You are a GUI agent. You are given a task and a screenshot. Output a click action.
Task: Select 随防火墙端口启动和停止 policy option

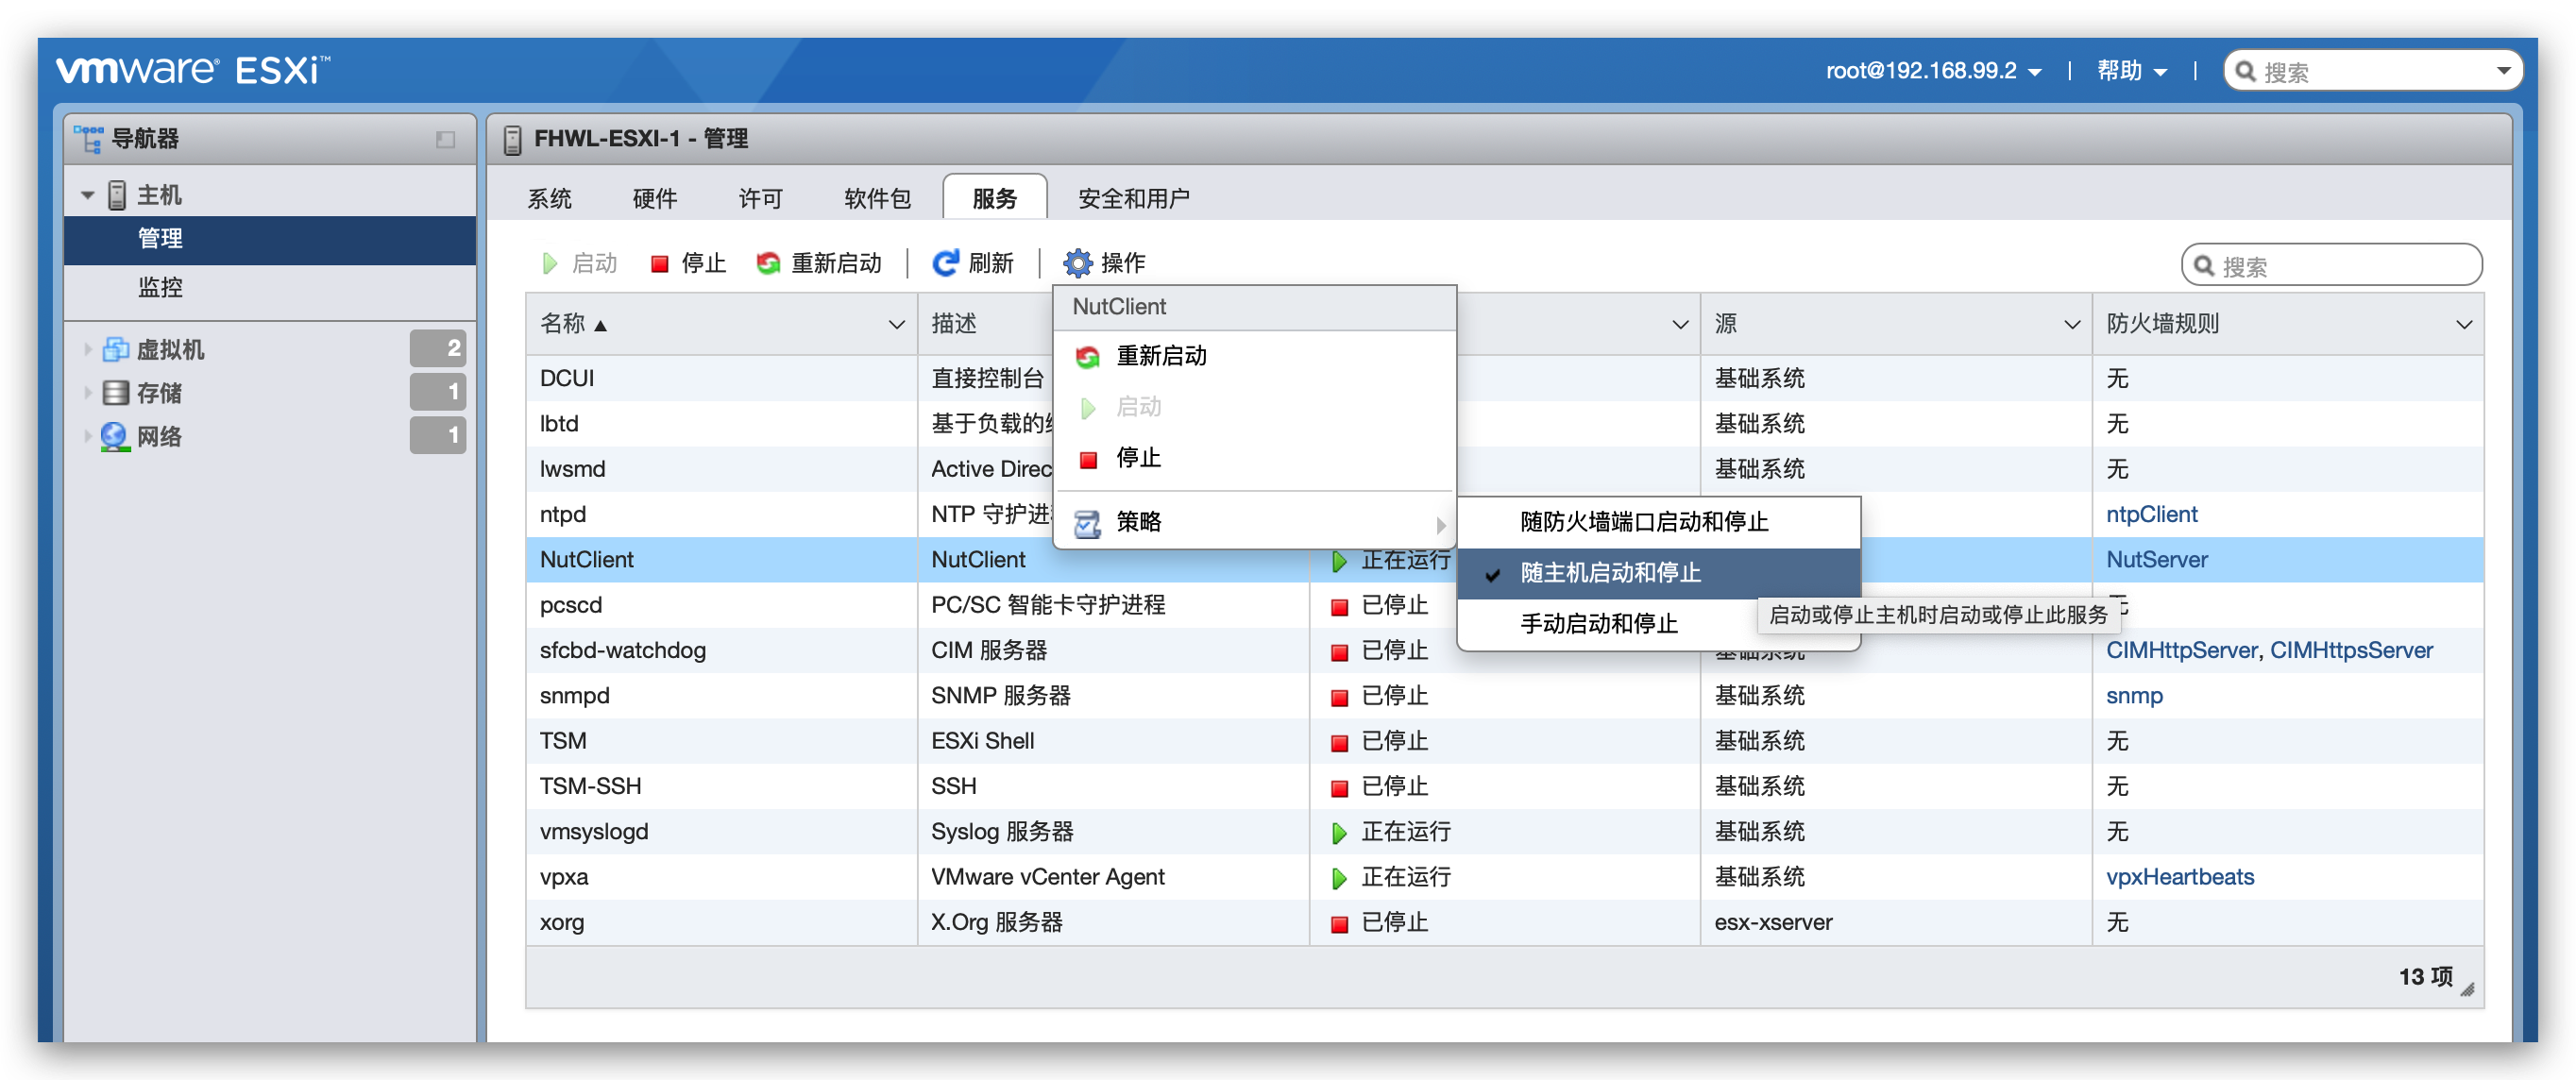tap(1643, 522)
